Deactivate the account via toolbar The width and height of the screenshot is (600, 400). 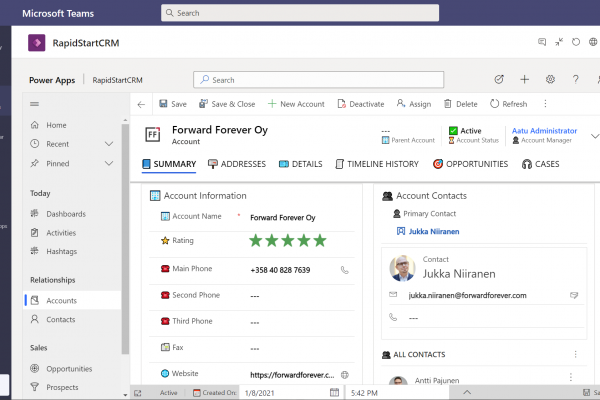360,104
